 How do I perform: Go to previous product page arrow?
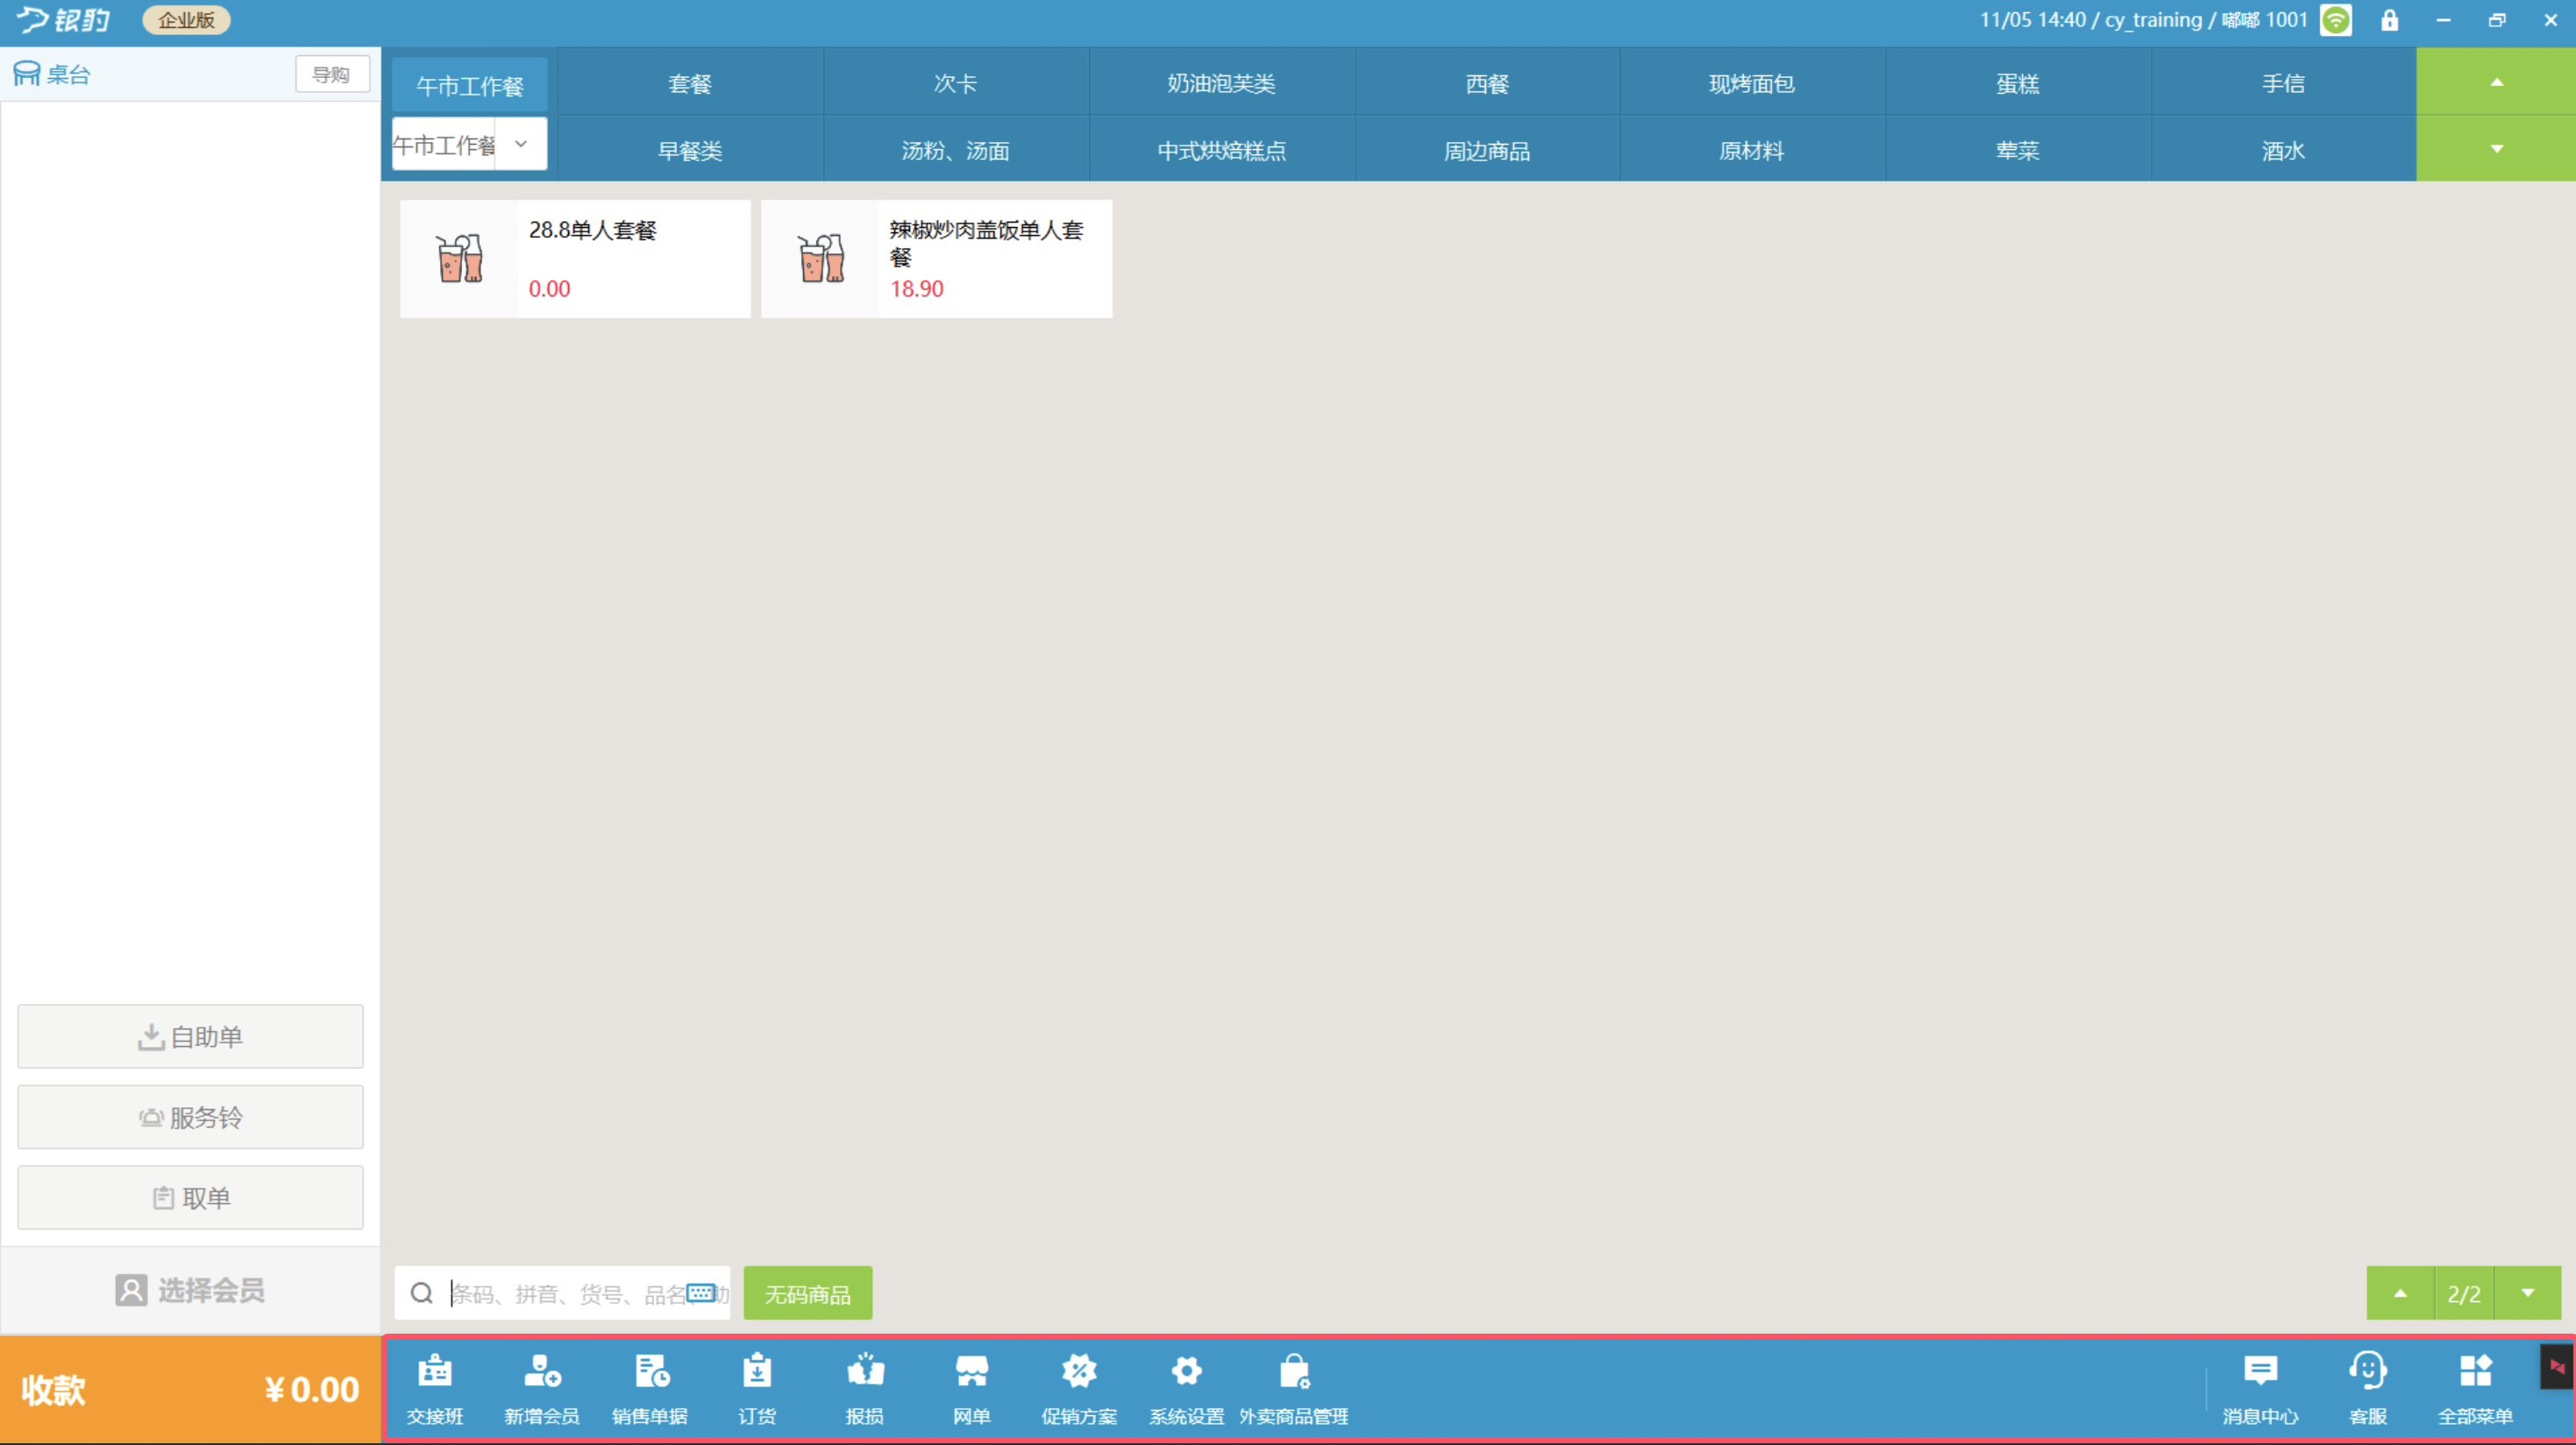point(2399,1293)
